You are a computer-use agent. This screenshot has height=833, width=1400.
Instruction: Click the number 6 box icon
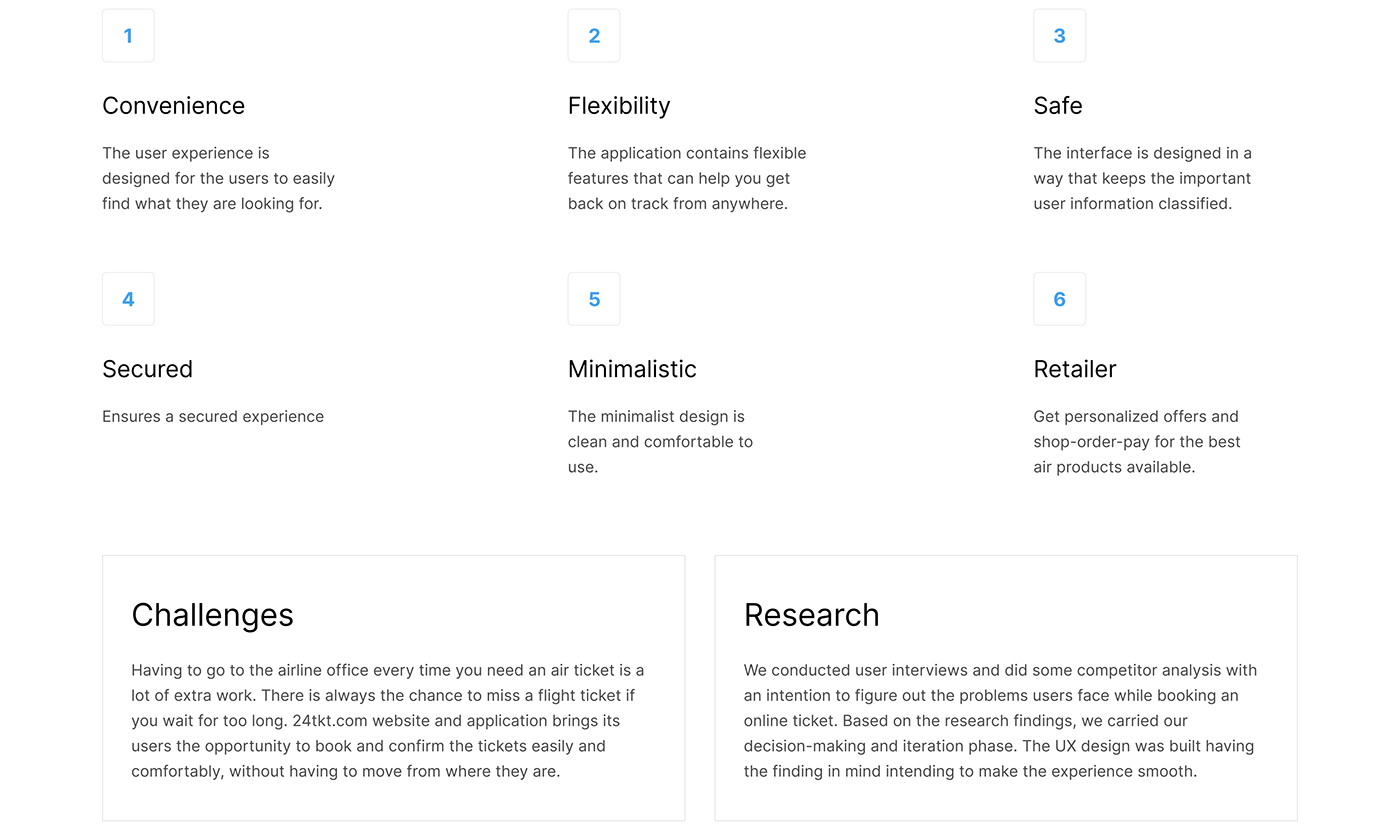pyautogui.click(x=1060, y=299)
